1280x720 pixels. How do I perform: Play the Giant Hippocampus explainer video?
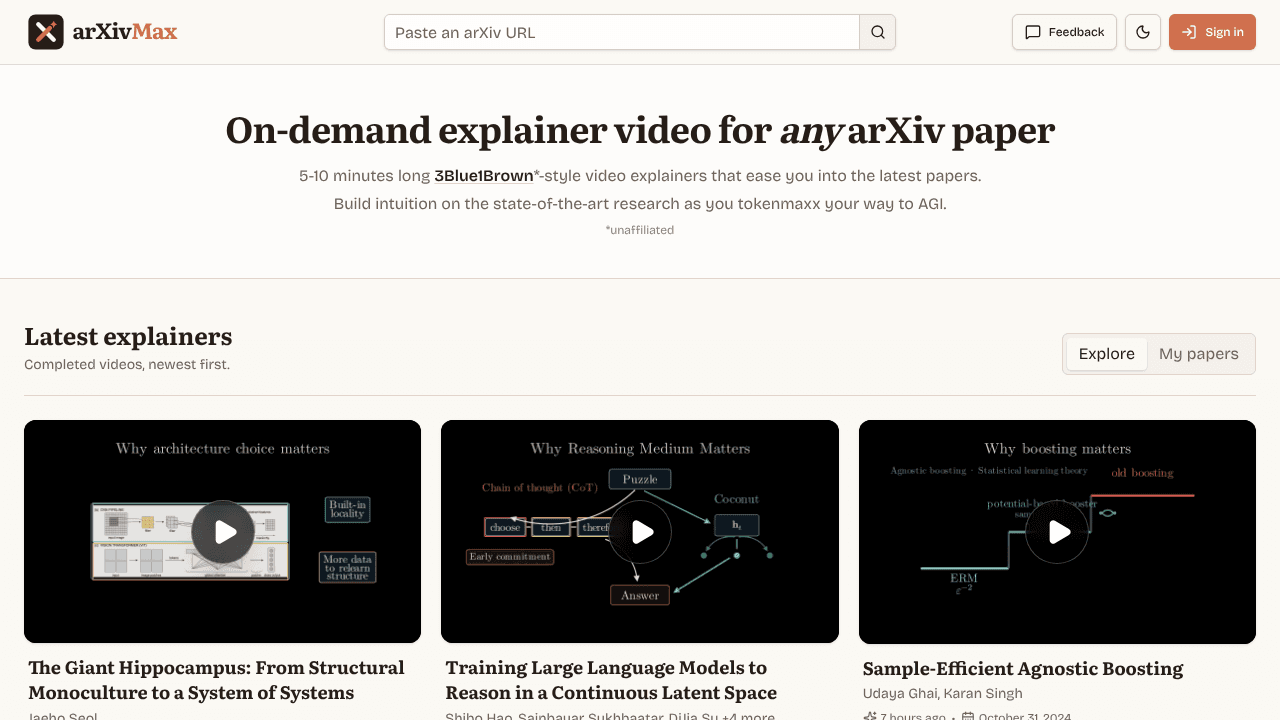(223, 532)
